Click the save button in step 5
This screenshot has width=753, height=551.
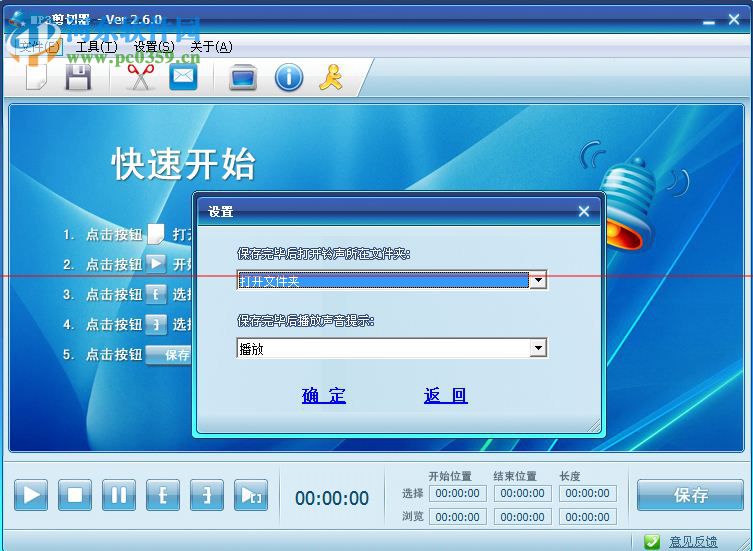tap(169, 355)
